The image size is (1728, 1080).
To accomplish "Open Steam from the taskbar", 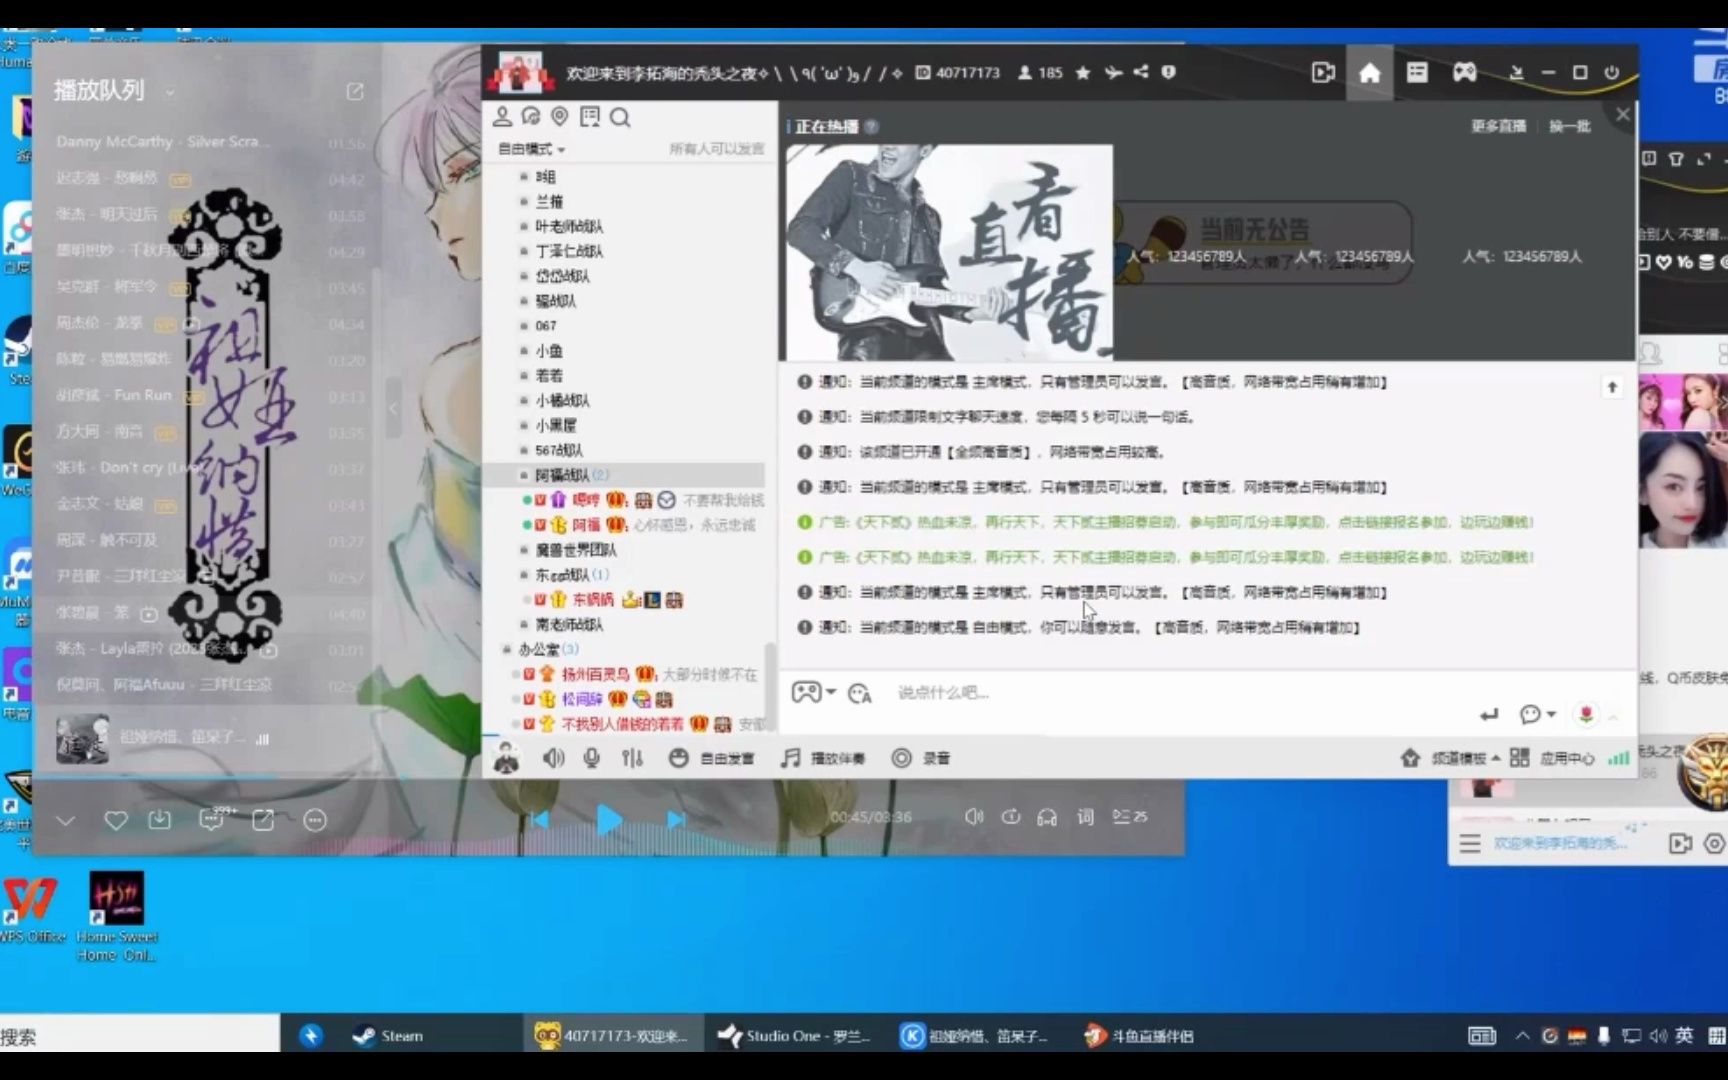I will [389, 1036].
